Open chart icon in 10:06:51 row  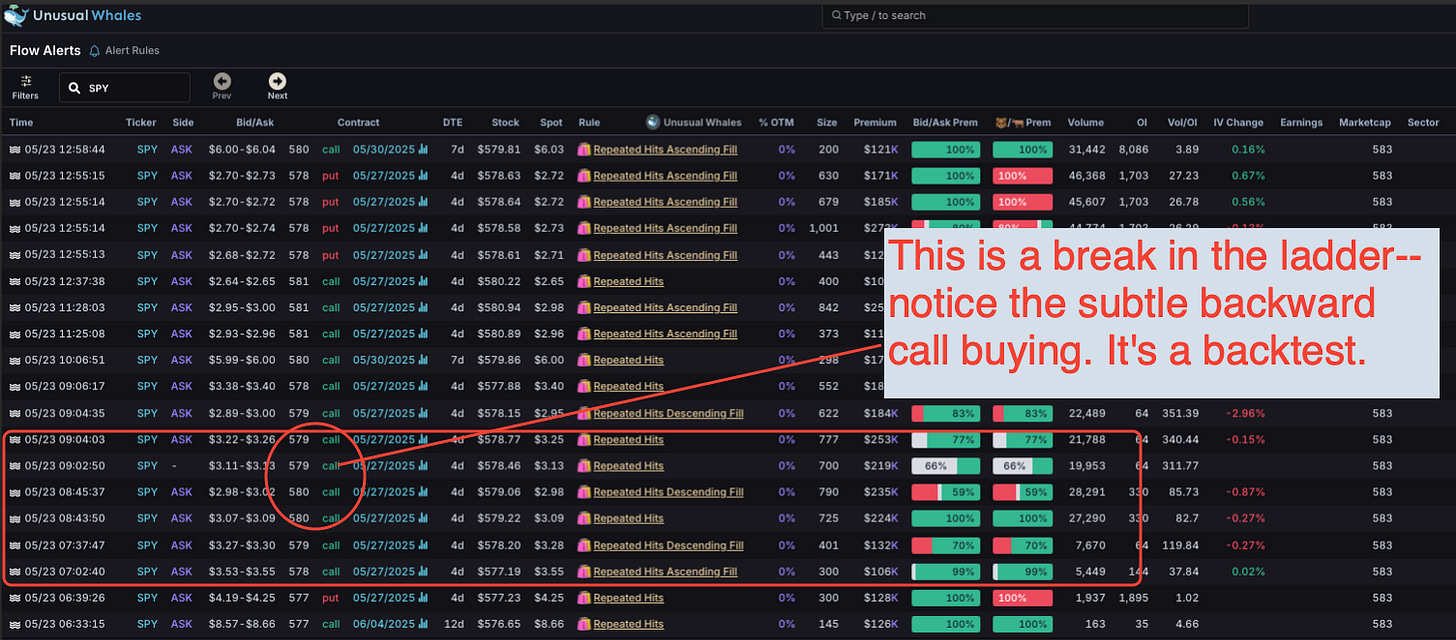pyautogui.click(x=423, y=360)
